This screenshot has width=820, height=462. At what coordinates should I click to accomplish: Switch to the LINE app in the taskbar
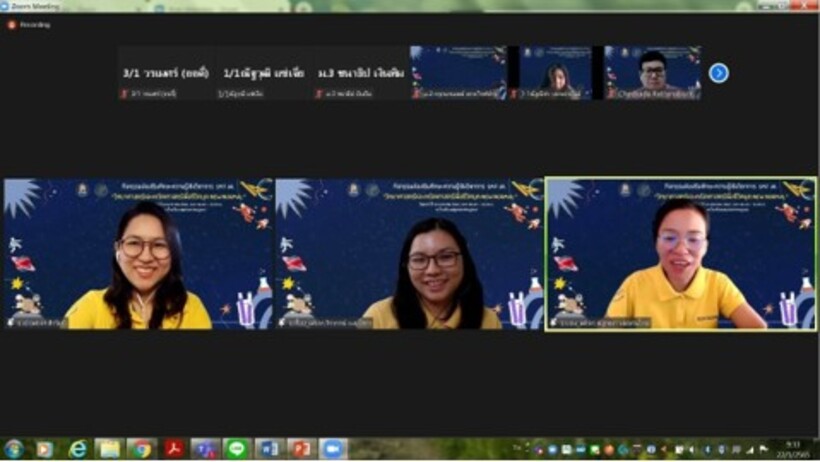pos(236,449)
